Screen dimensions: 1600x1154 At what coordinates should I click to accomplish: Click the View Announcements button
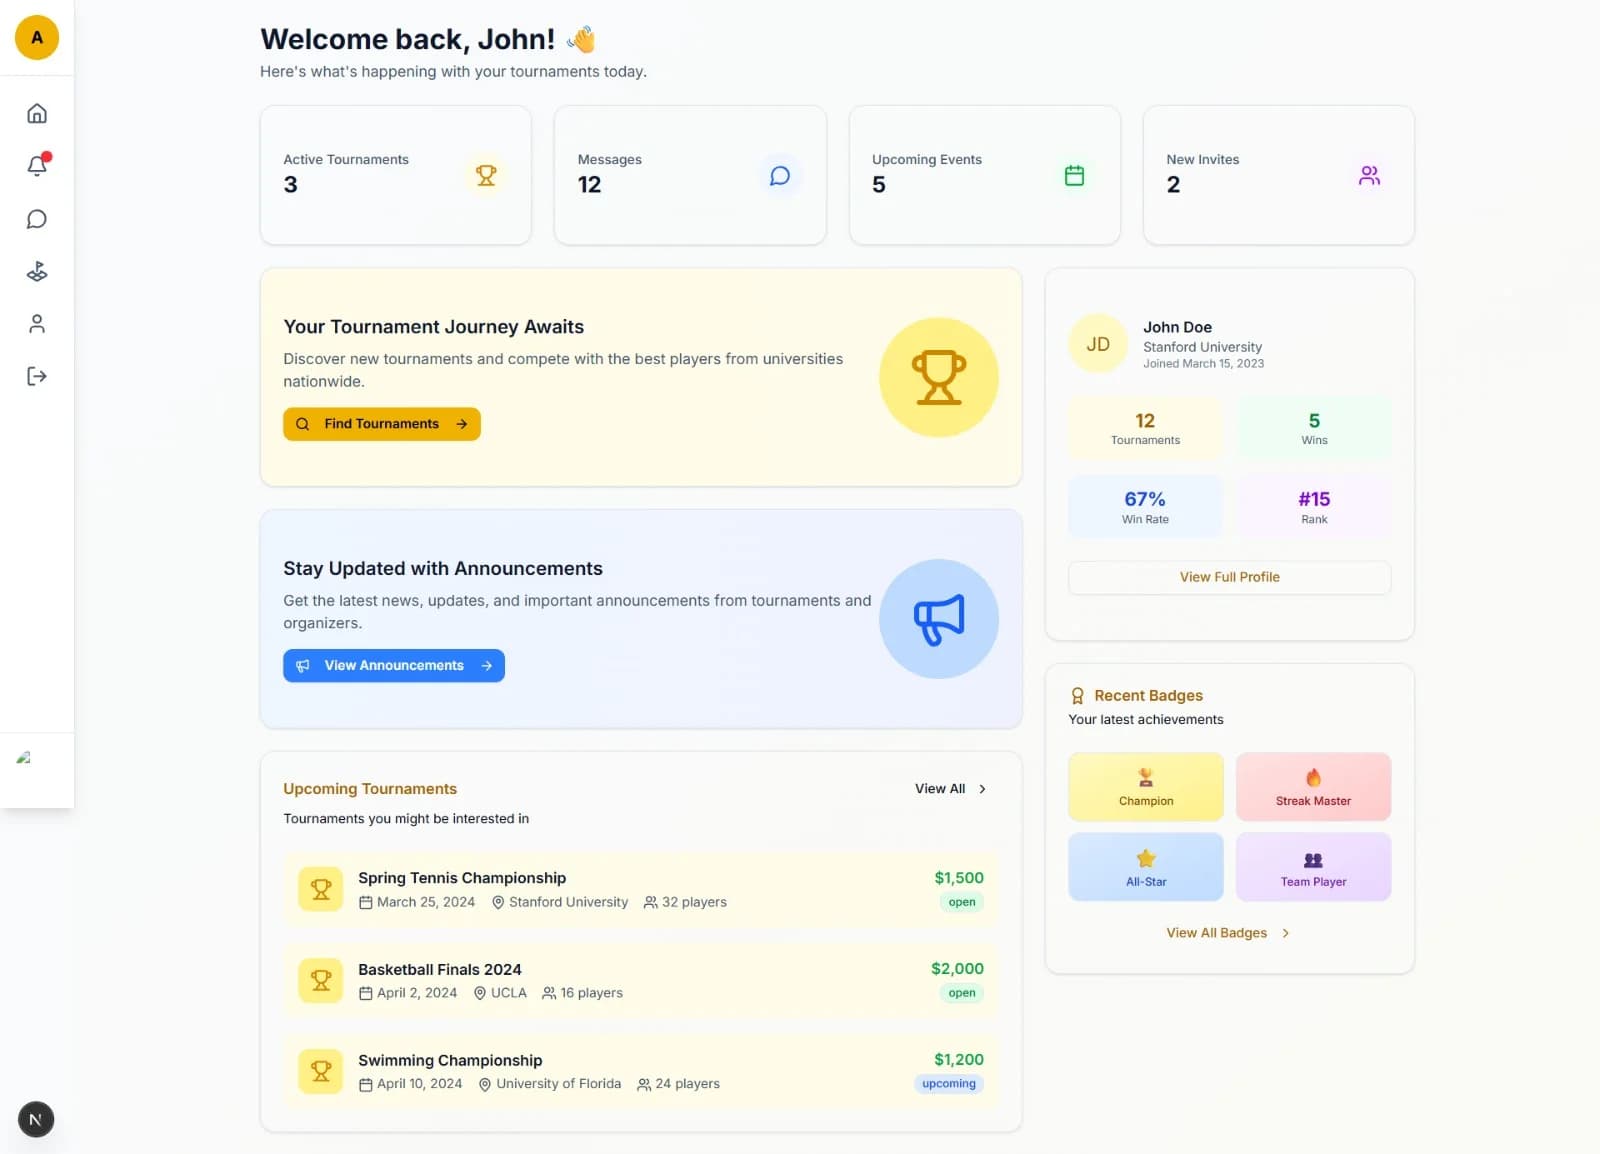click(393, 666)
